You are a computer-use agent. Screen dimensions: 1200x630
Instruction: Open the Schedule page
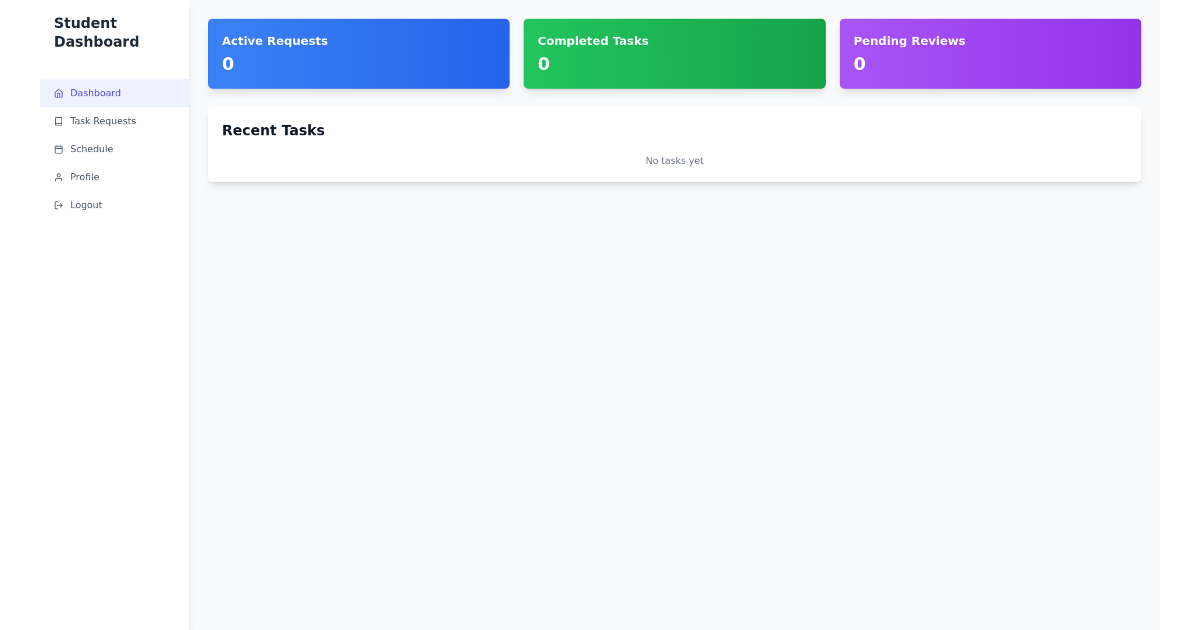tap(92, 148)
